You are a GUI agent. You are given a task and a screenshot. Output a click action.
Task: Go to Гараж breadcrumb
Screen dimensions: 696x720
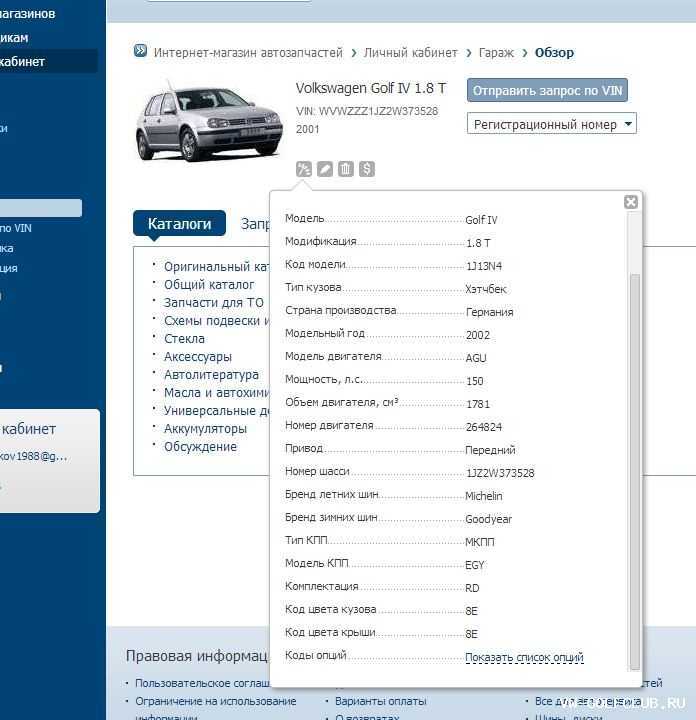(x=496, y=53)
